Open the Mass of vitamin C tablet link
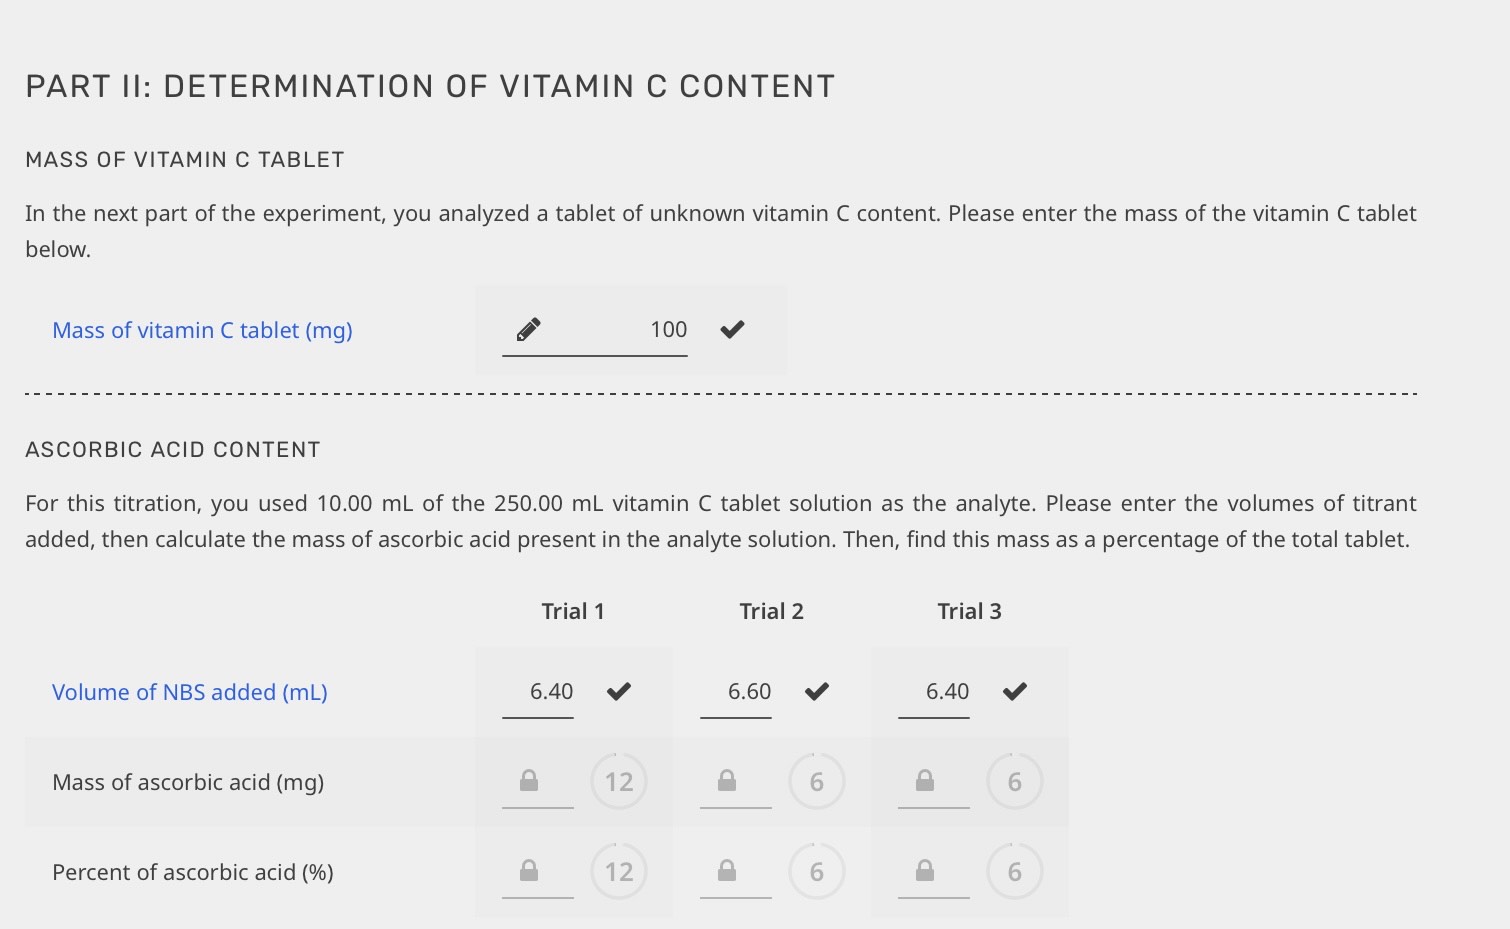The width and height of the screenshot is (1510, 929). click(x=202, y=330)
